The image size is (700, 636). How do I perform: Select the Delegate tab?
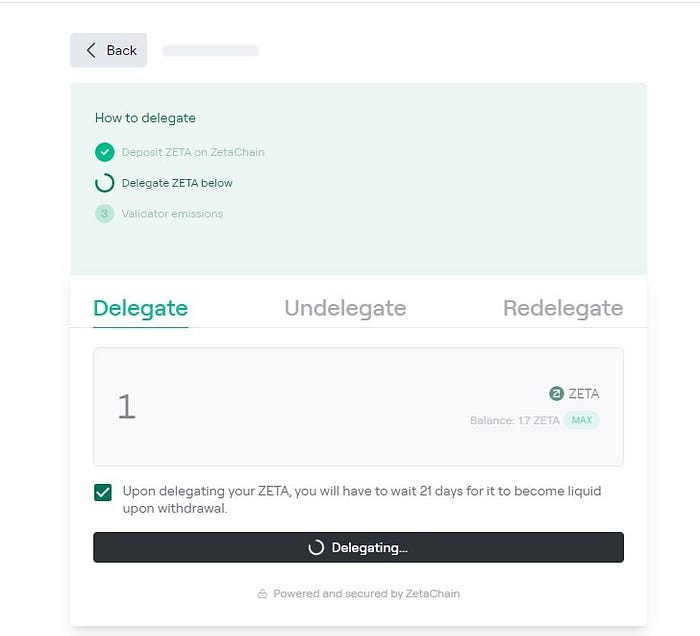coord(141,308)
